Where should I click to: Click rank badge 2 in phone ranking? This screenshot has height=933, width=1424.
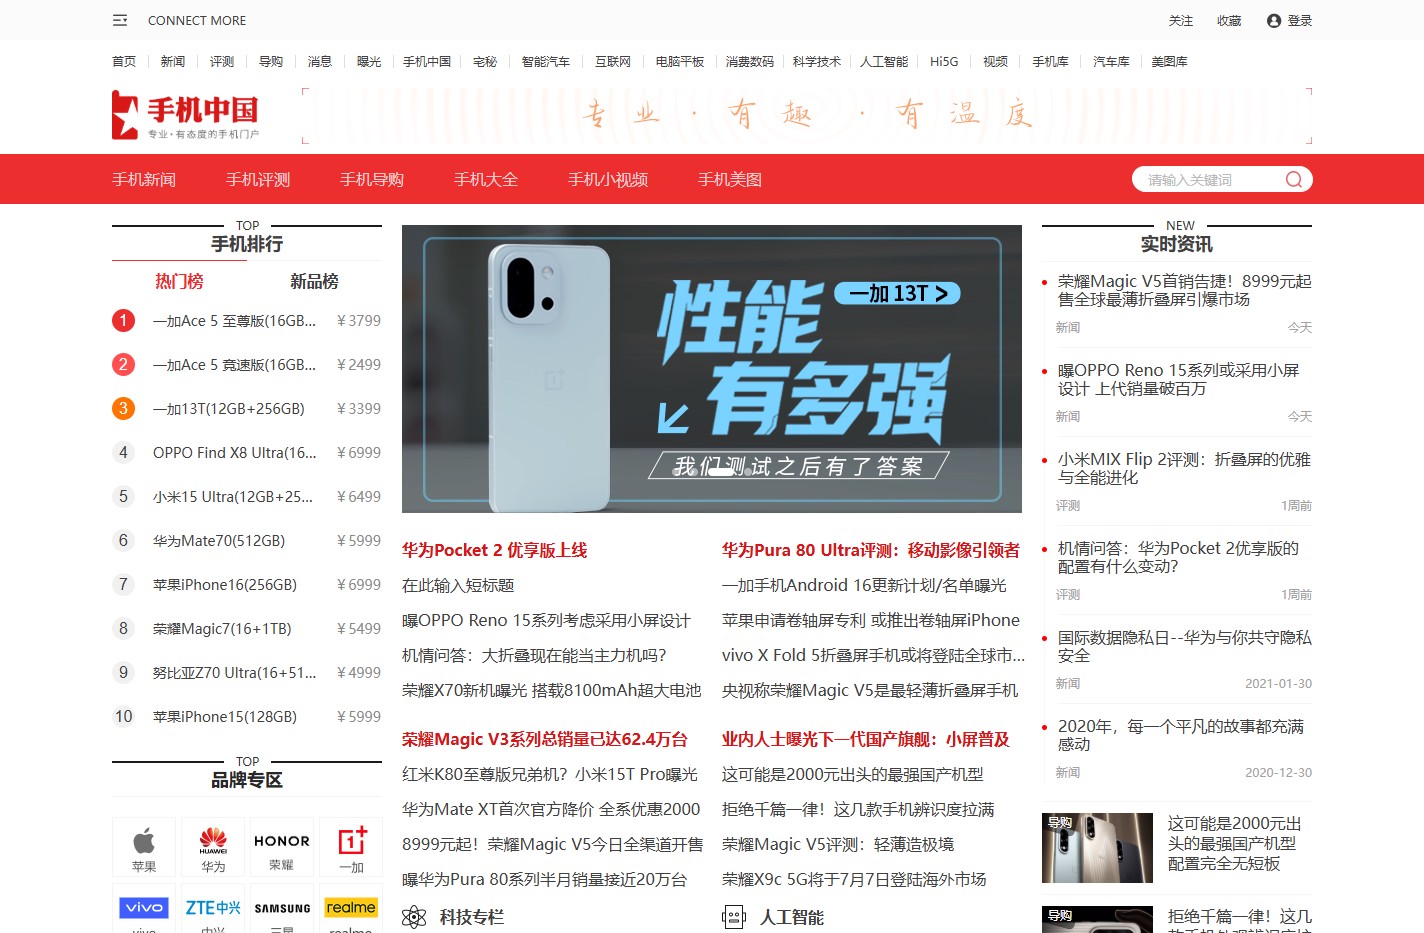pyautogui.click(x=123, y=364)
